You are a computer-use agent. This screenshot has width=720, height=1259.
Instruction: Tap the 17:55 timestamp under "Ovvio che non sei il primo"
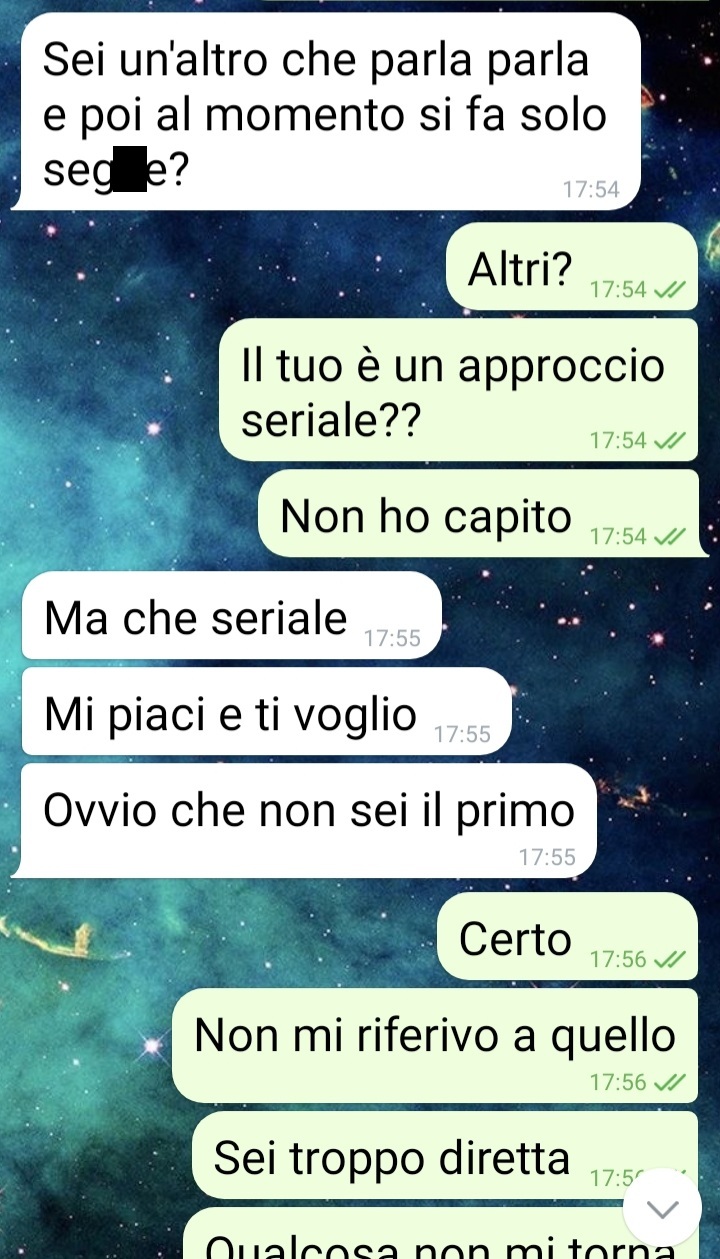[x=548, y=857]
